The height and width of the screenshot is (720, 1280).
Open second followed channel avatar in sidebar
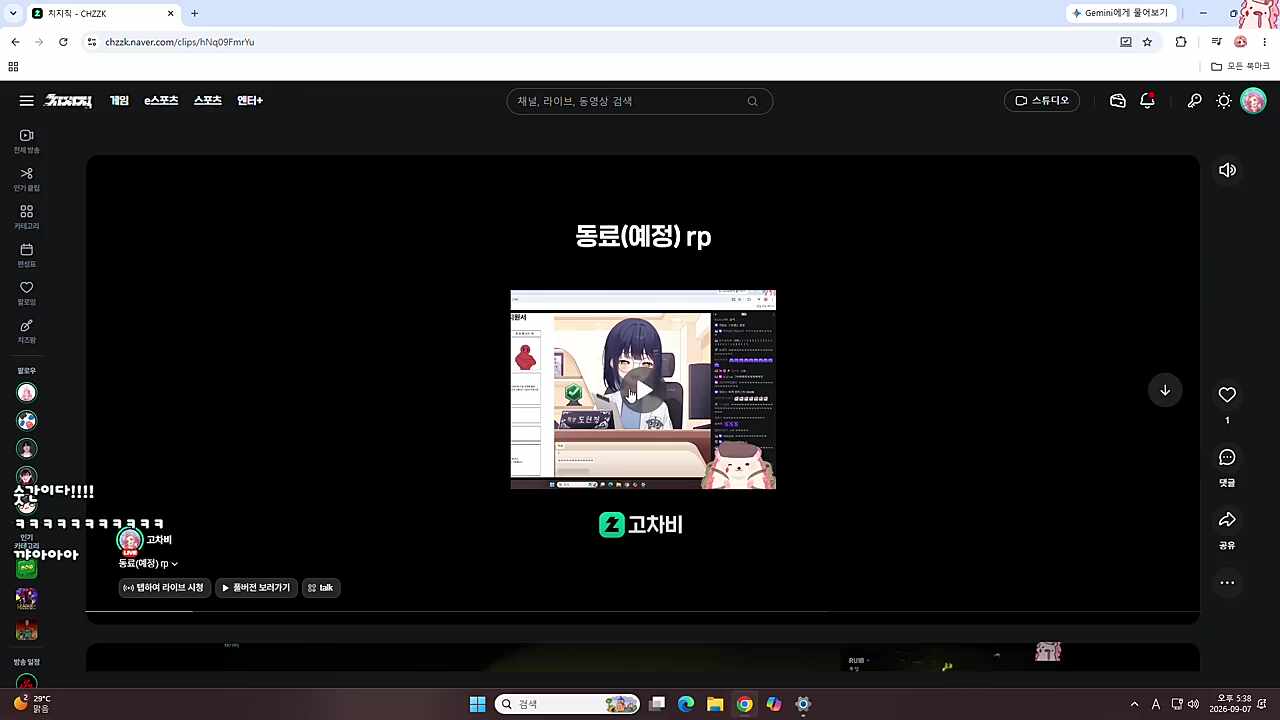(x=27, y=420)
